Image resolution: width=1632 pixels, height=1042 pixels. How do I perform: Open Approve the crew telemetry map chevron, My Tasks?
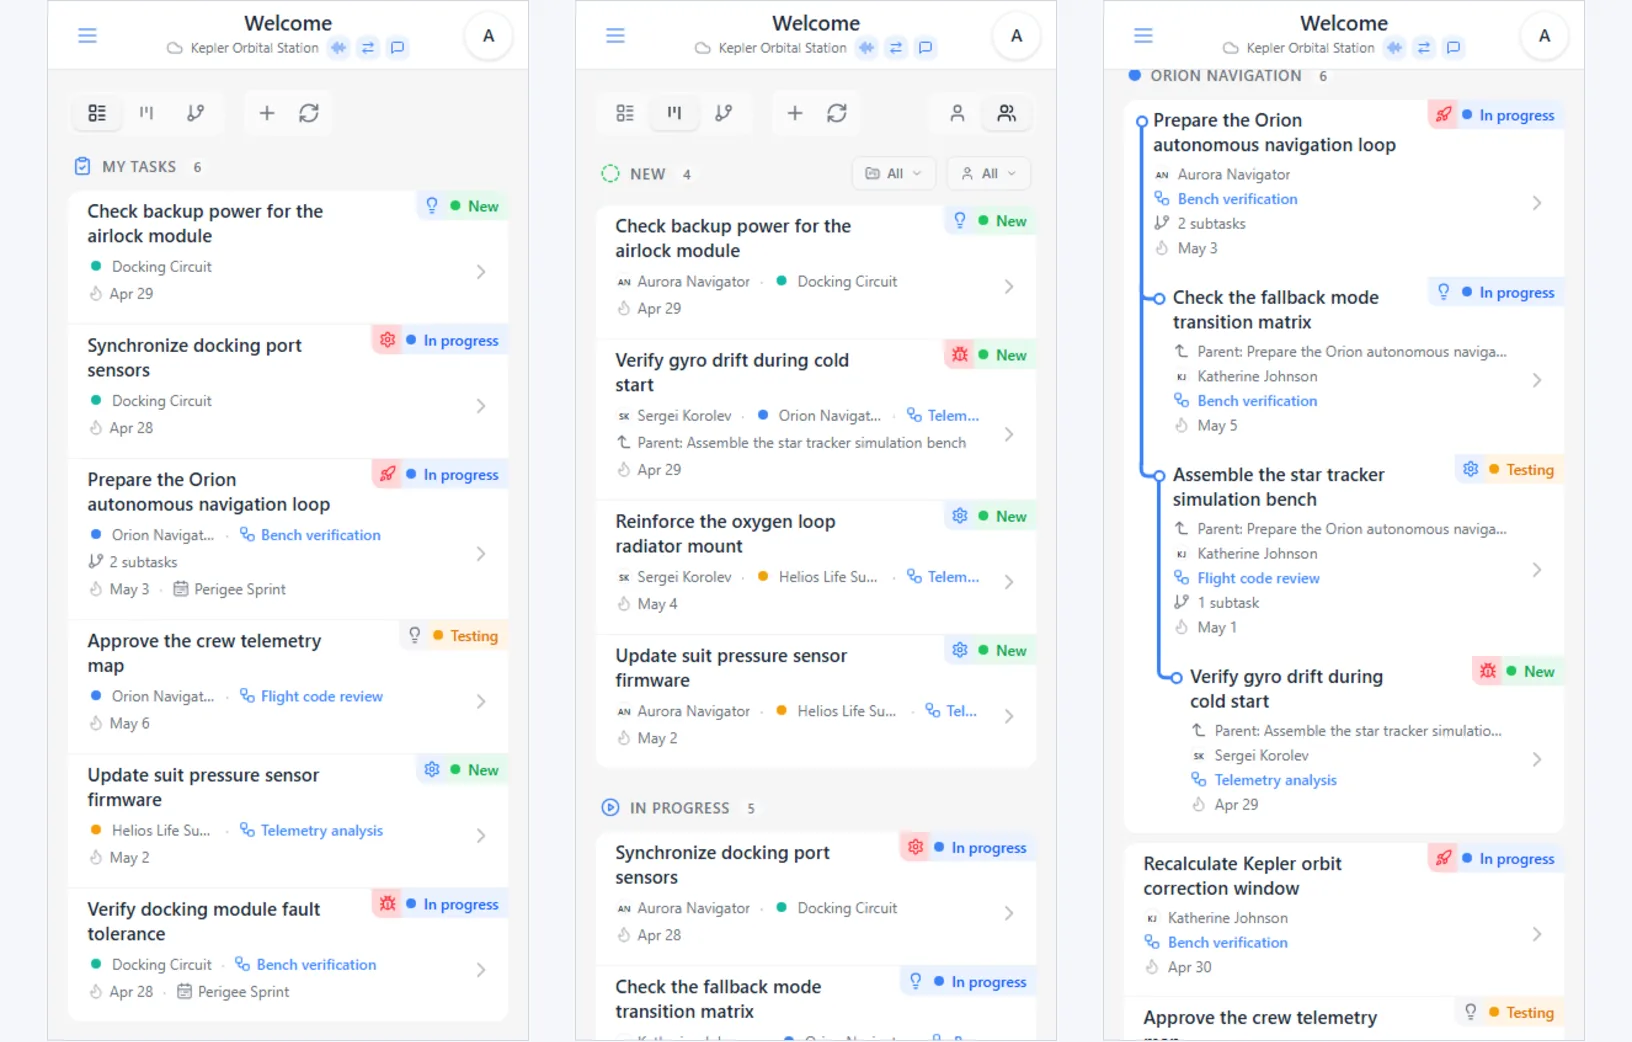[x=481, y=702]
